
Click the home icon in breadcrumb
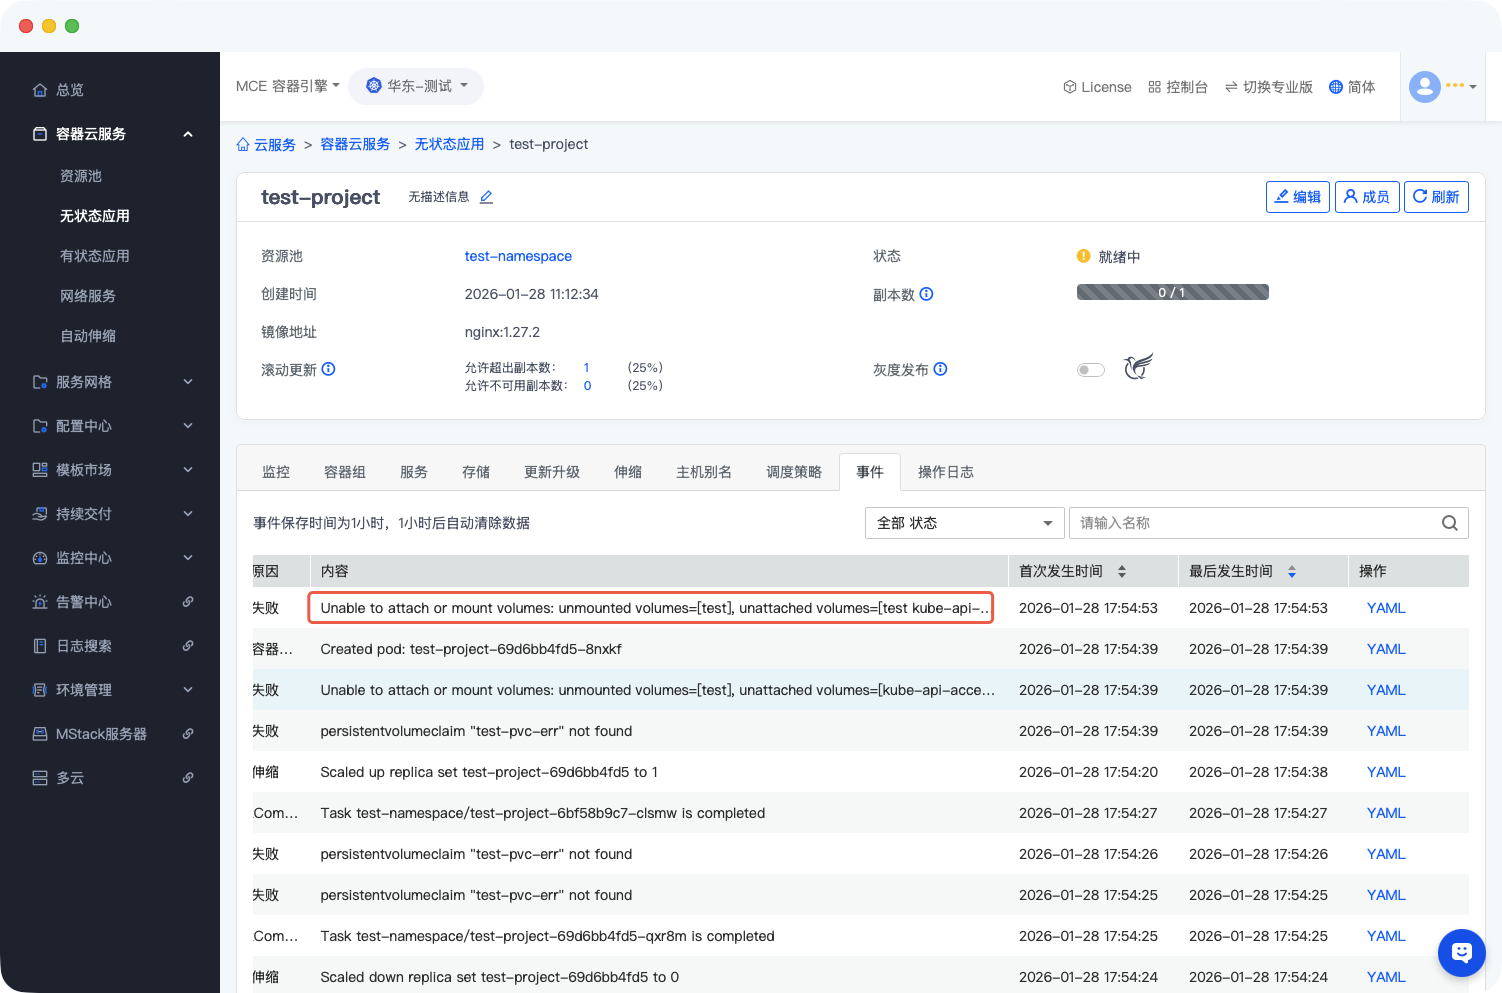click(x=243, y=145)
